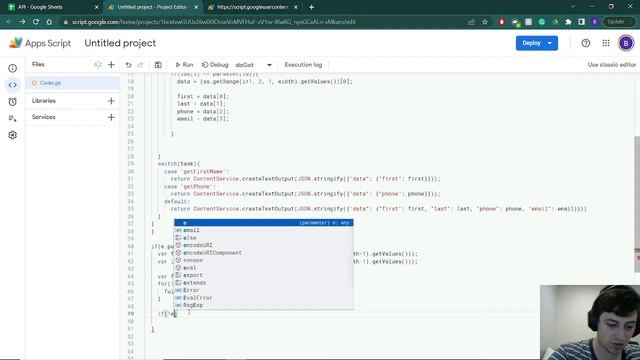Go forward in the browser

pos(22,22)
